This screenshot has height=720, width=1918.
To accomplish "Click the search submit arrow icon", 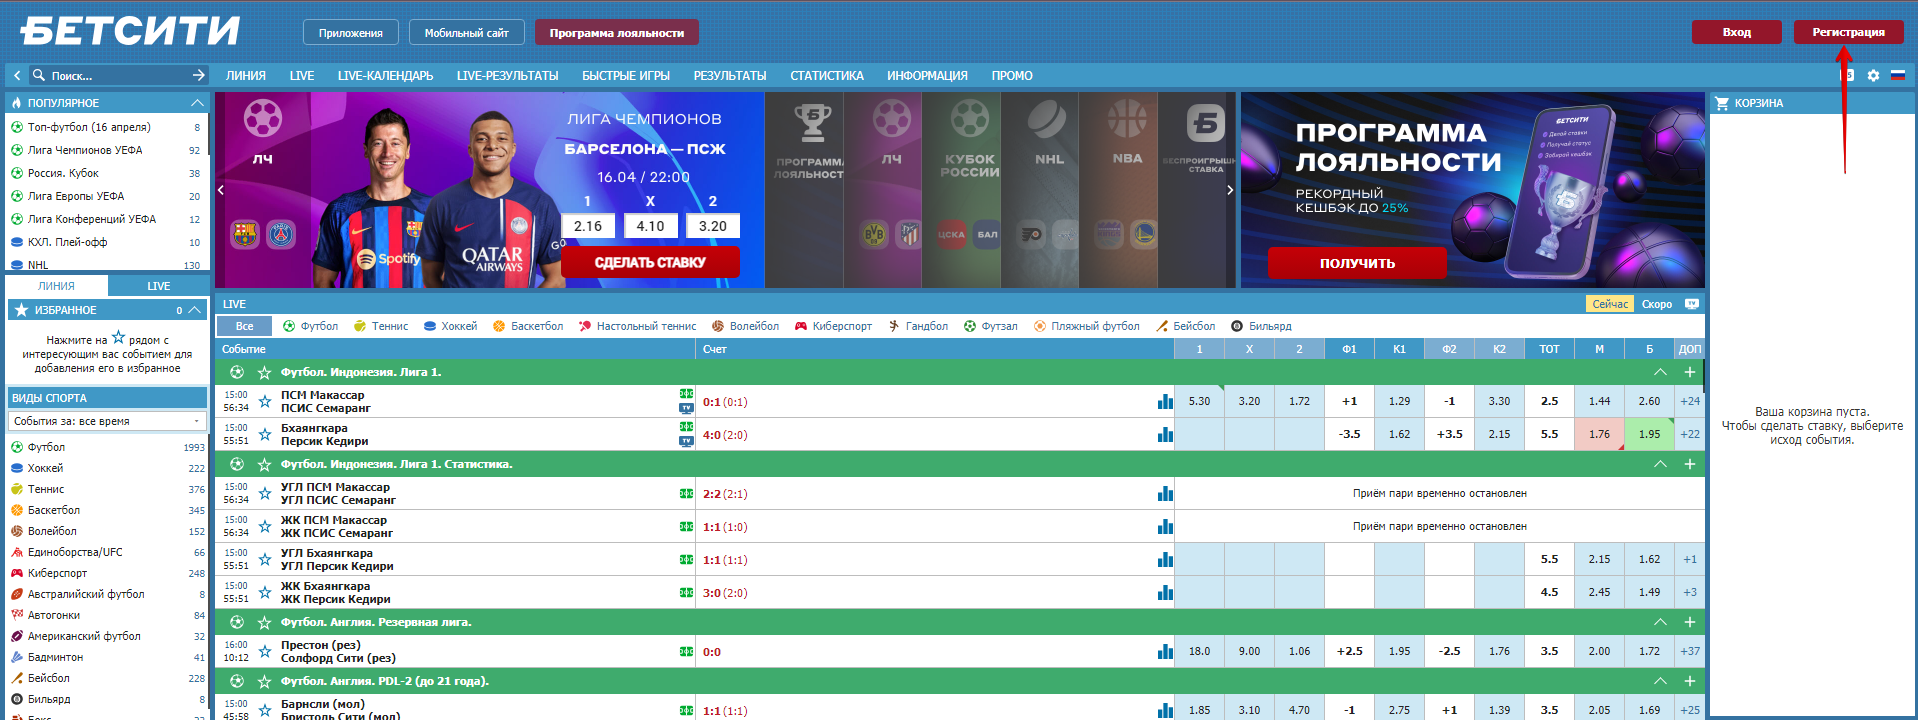I will 198,76.
